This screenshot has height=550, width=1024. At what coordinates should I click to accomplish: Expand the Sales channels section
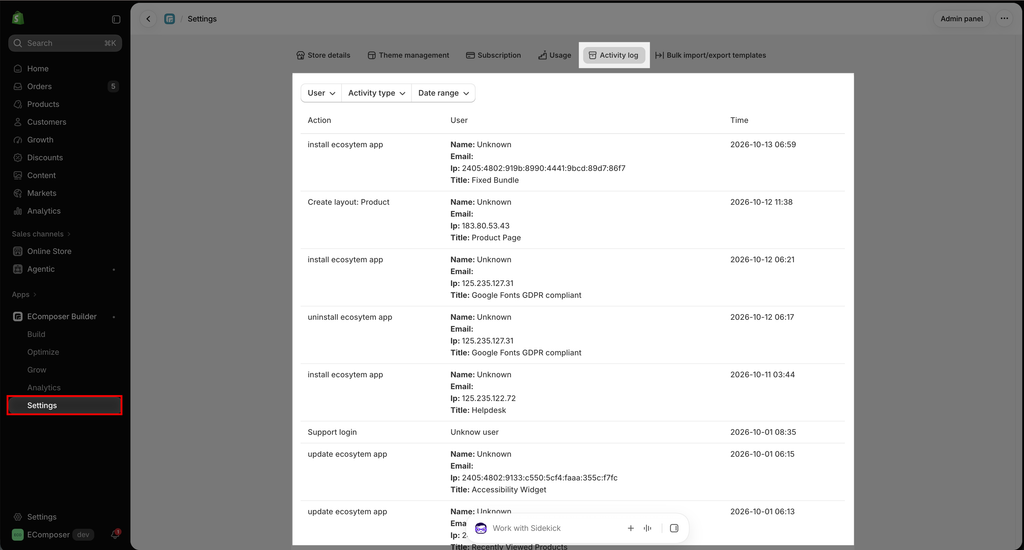pos(40,234)
